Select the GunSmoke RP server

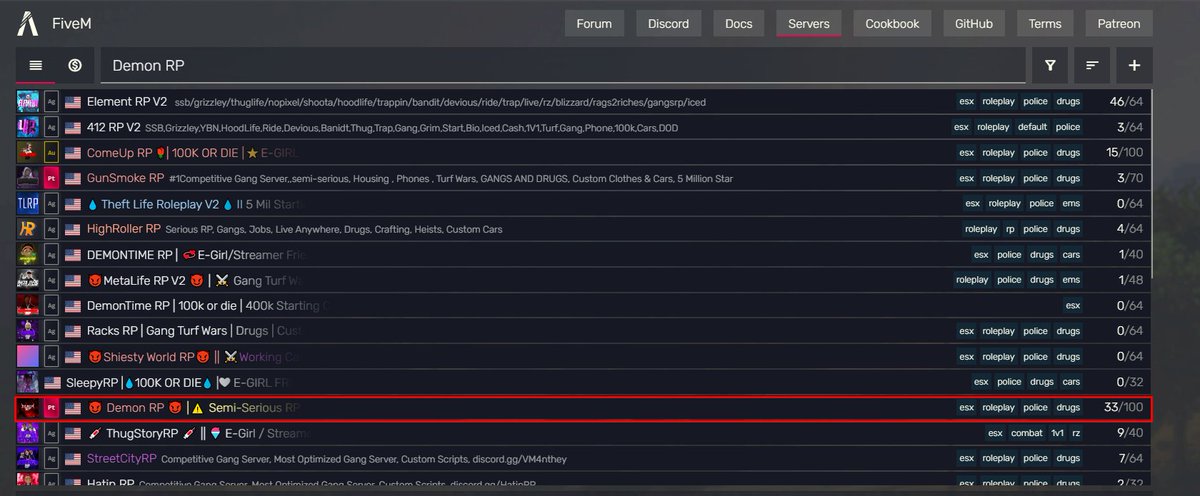tap(583, 178)
